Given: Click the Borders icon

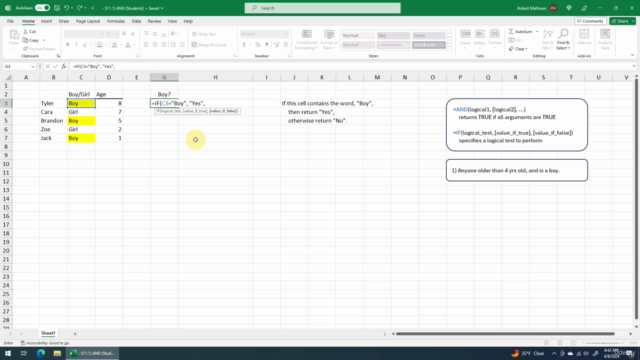Looking at the screenshot, I should click(x=99, y=45).
